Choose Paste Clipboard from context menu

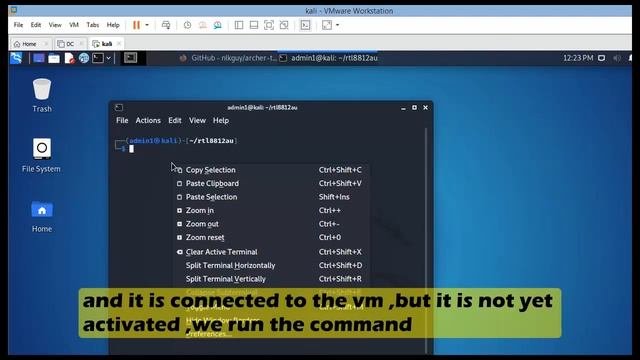click(270, 183)
